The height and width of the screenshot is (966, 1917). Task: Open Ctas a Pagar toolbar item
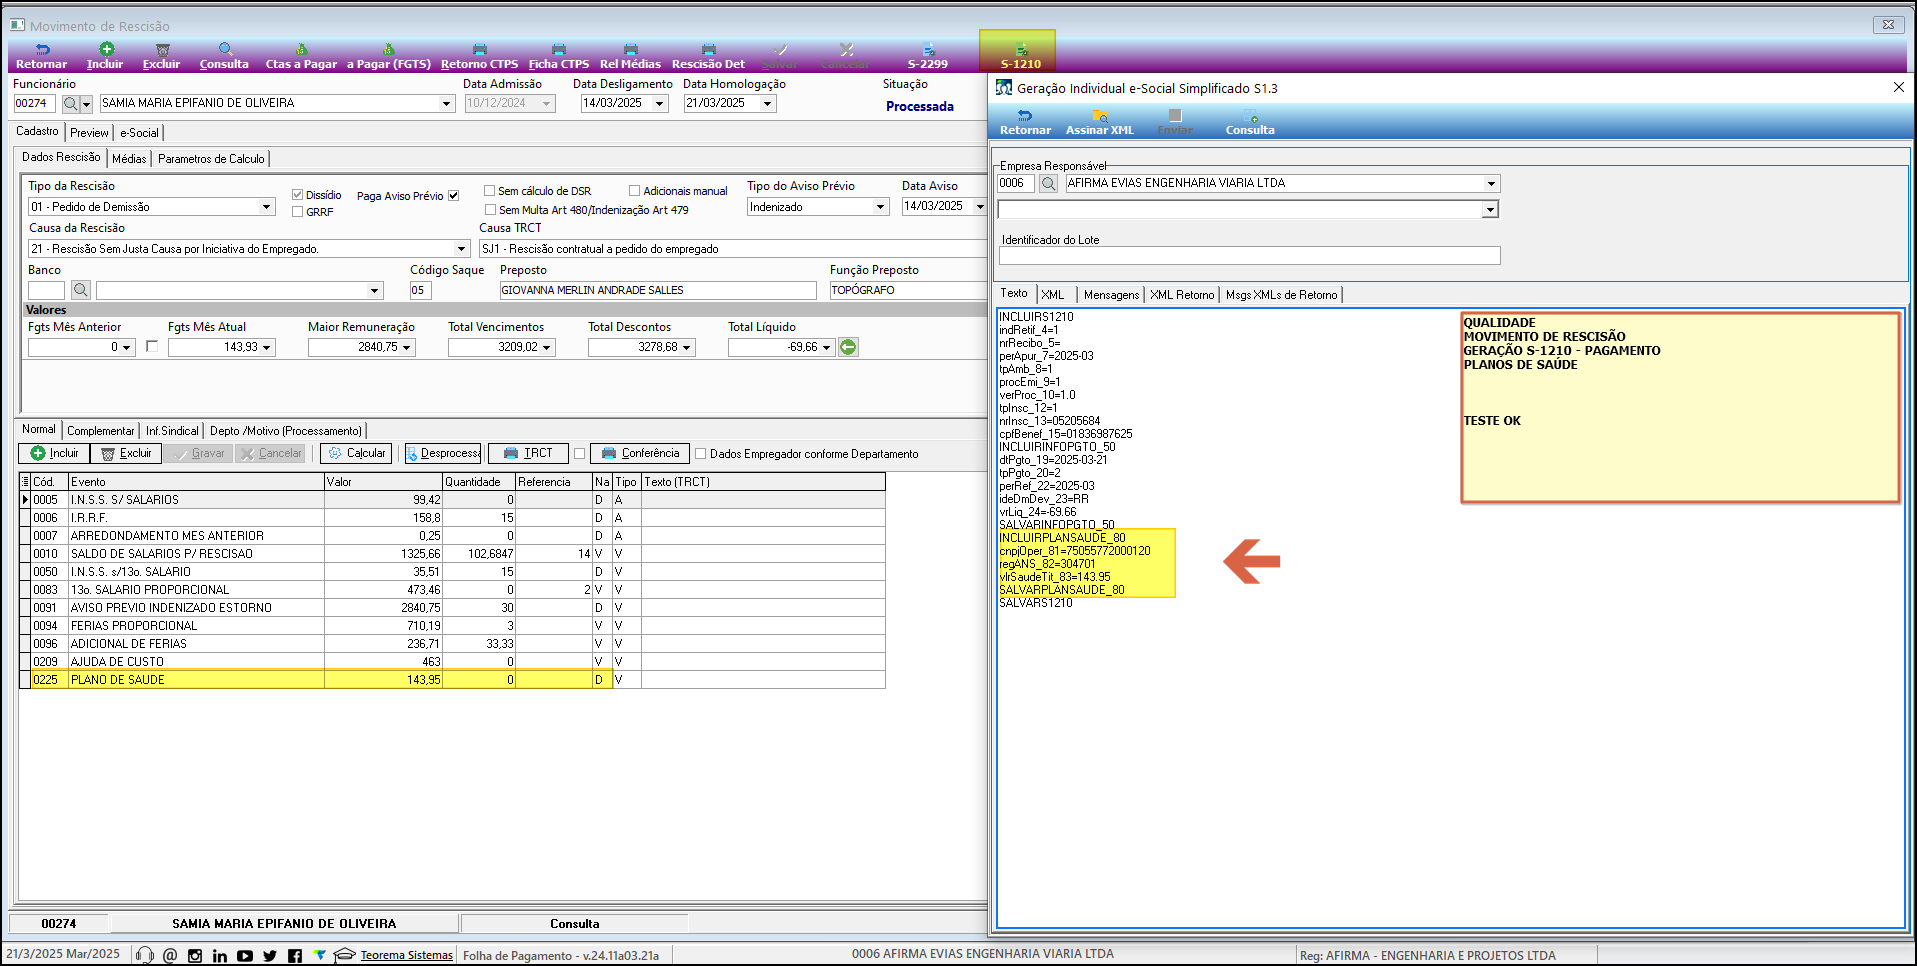tap(301, 56)
